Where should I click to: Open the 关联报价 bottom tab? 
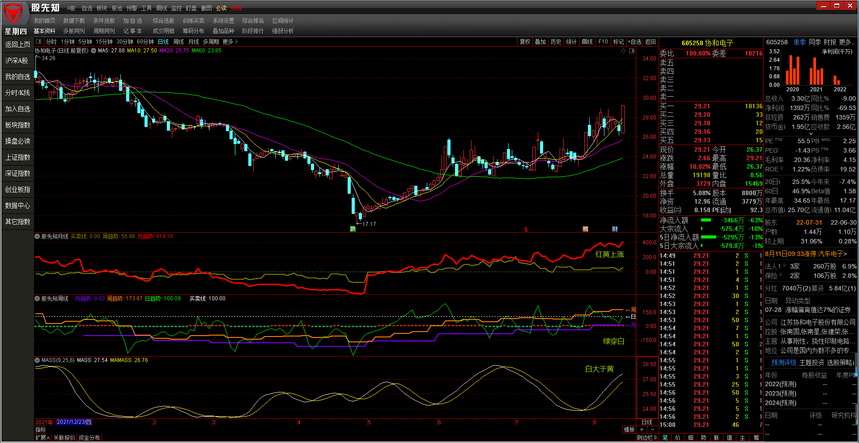[64, 438]
